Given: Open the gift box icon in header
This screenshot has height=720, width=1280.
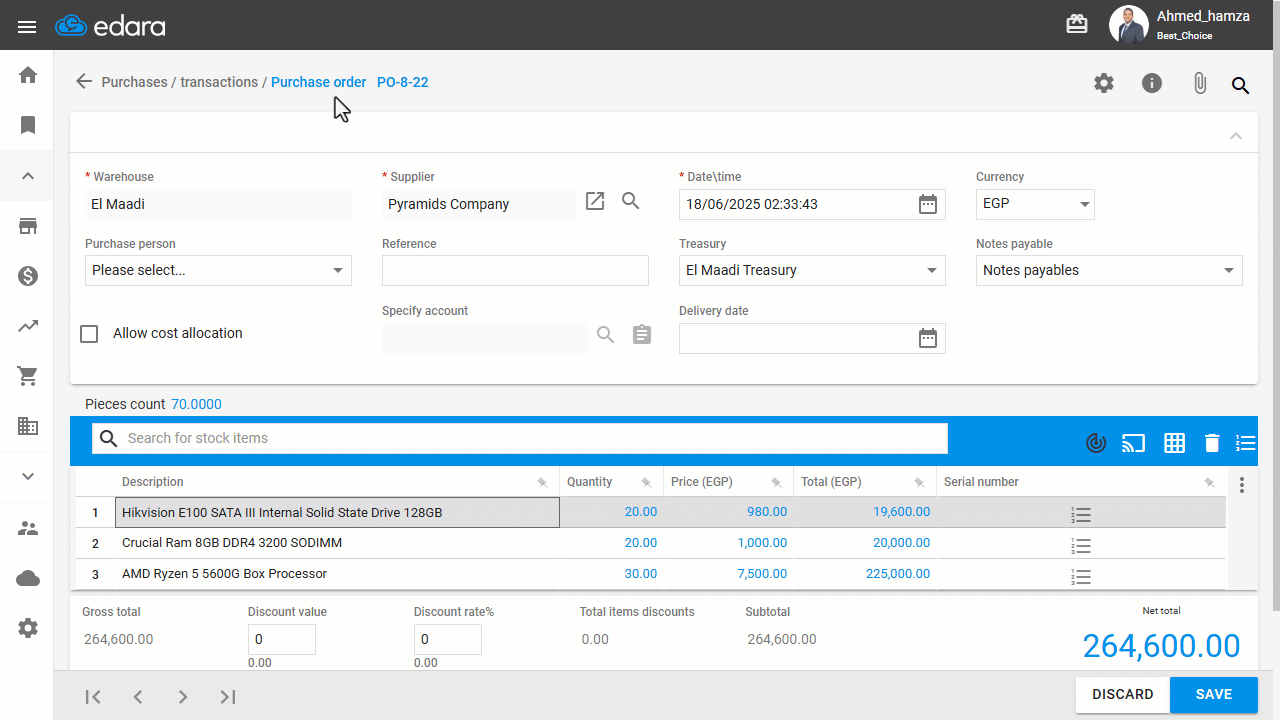Looking at the screenshot, I should click(1077, 25).
